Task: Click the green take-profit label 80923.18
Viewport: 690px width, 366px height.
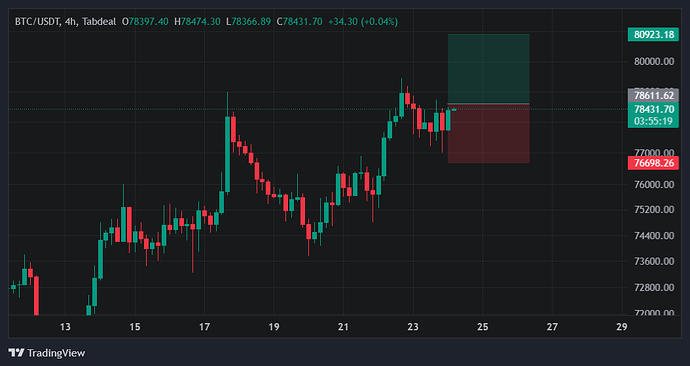Action: tap(653, 34)
